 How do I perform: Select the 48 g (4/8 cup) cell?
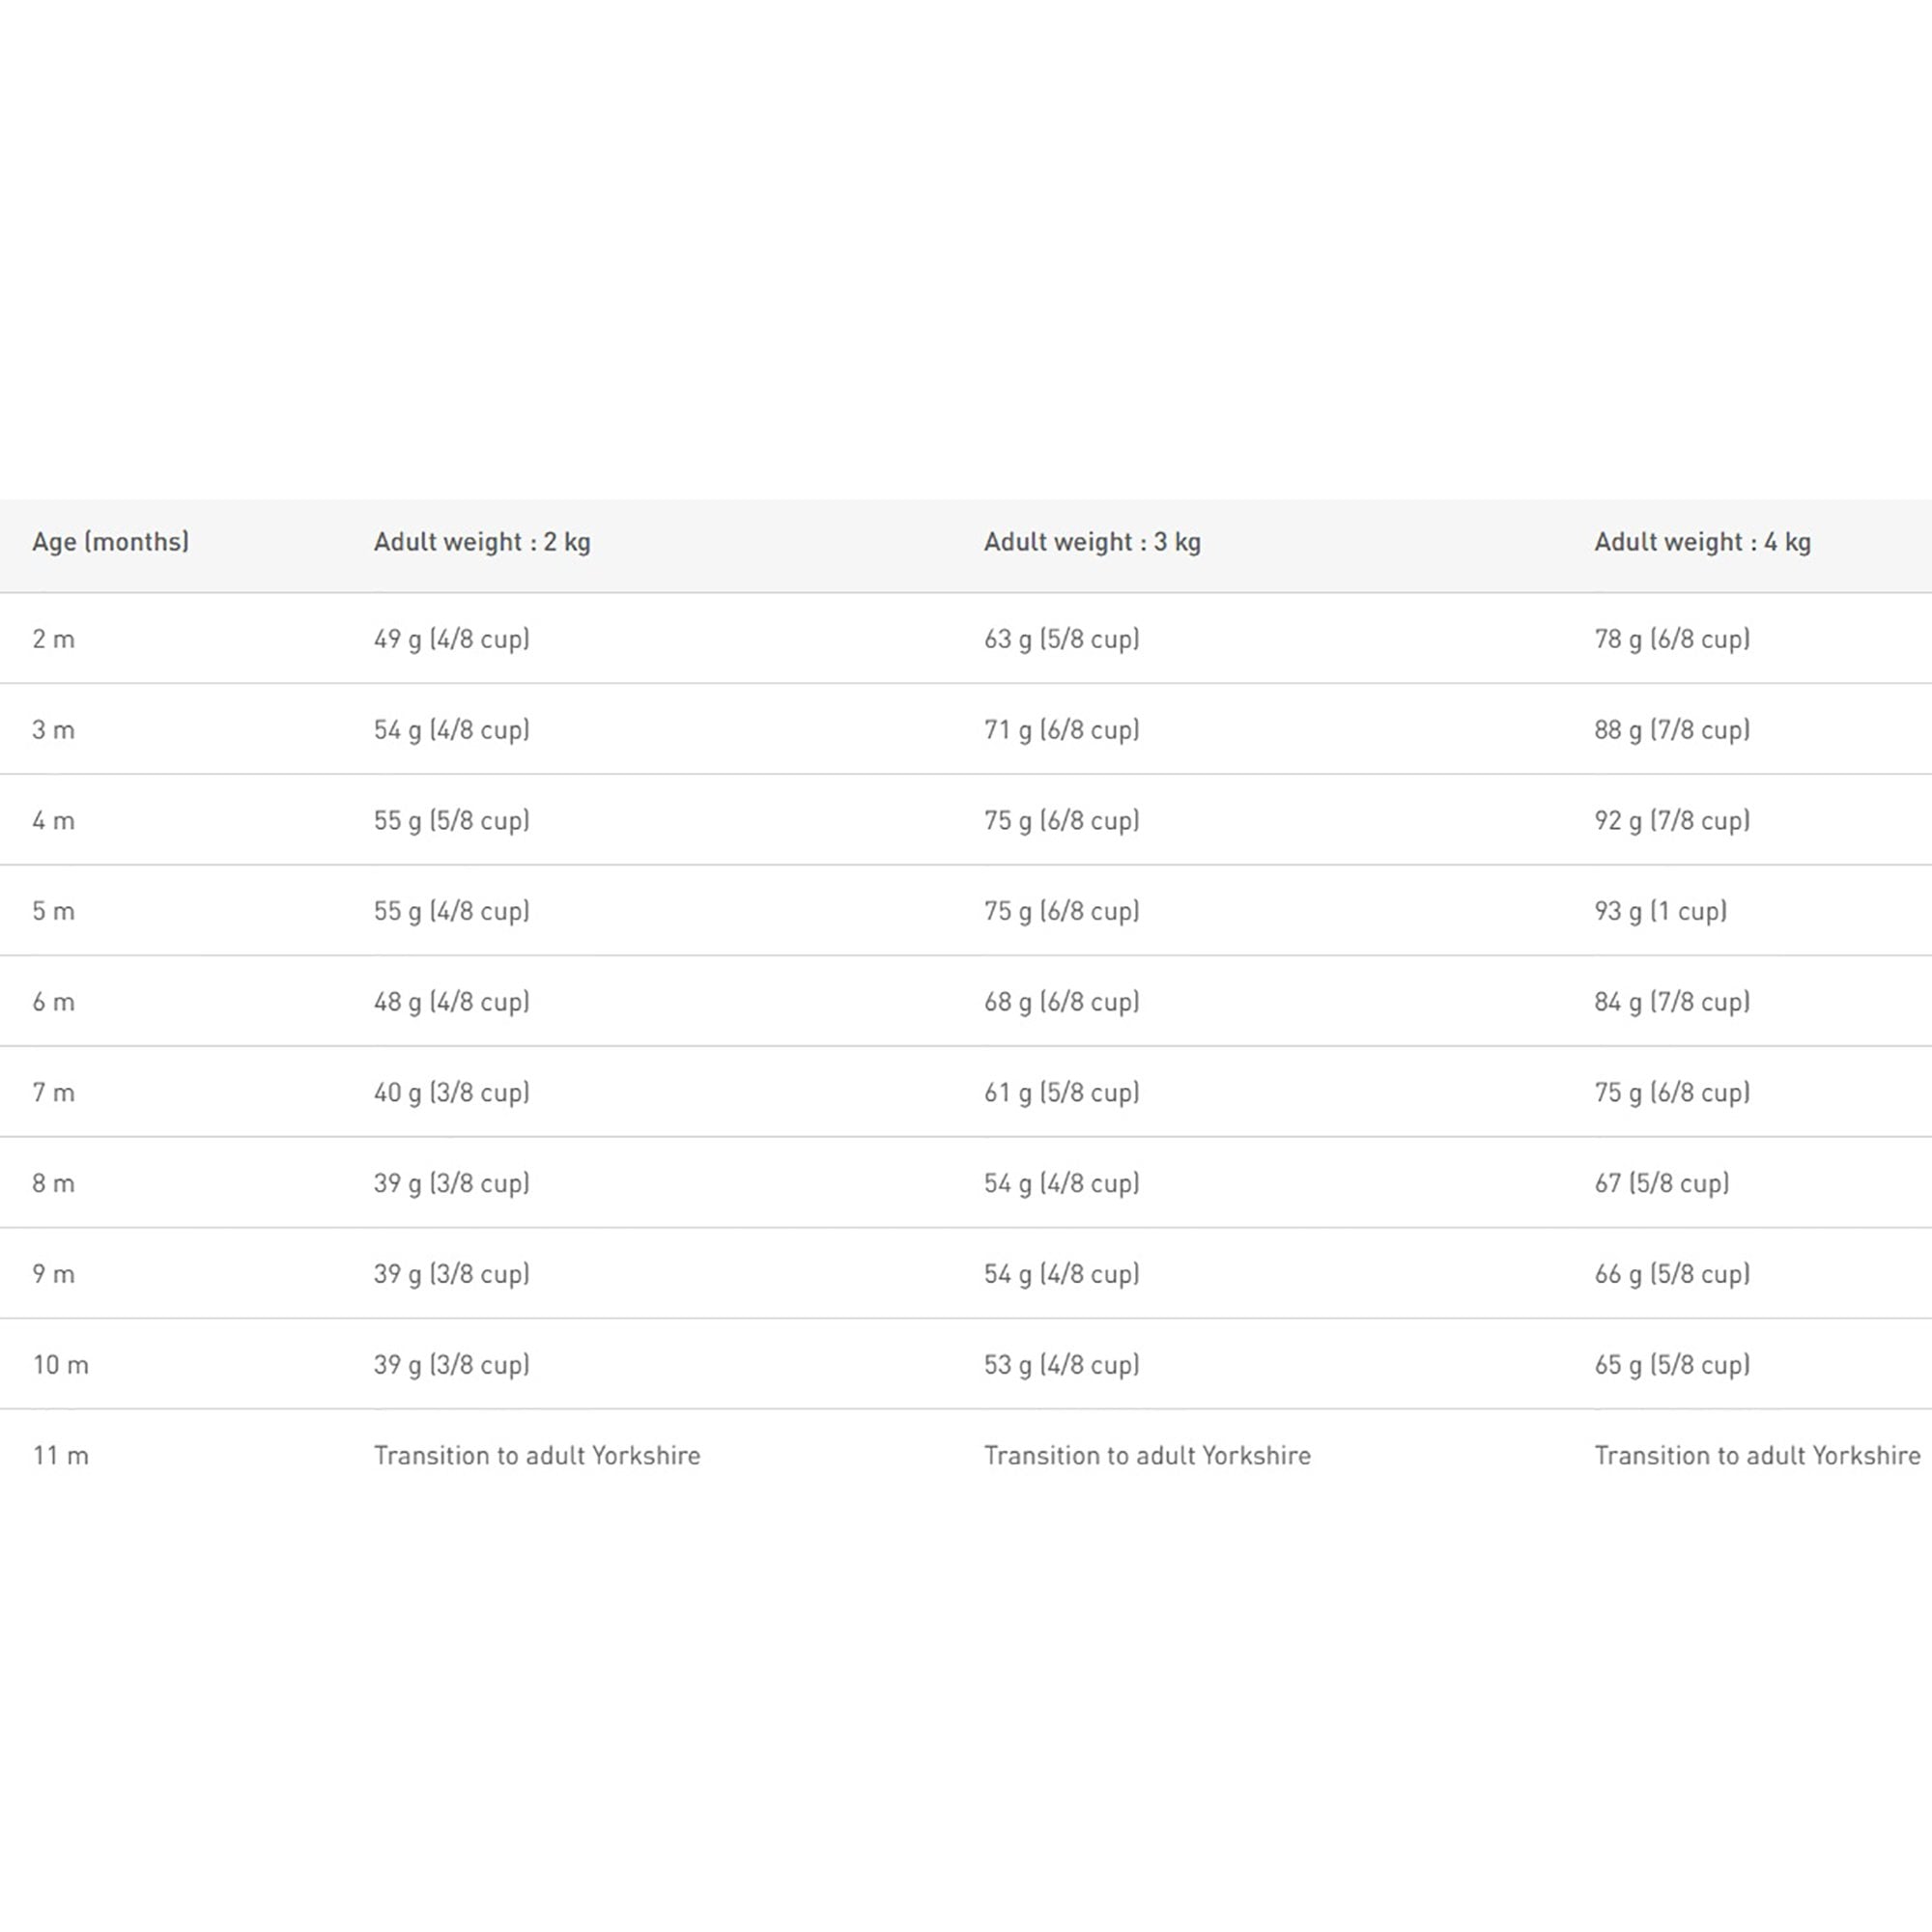coord(451,1002)
